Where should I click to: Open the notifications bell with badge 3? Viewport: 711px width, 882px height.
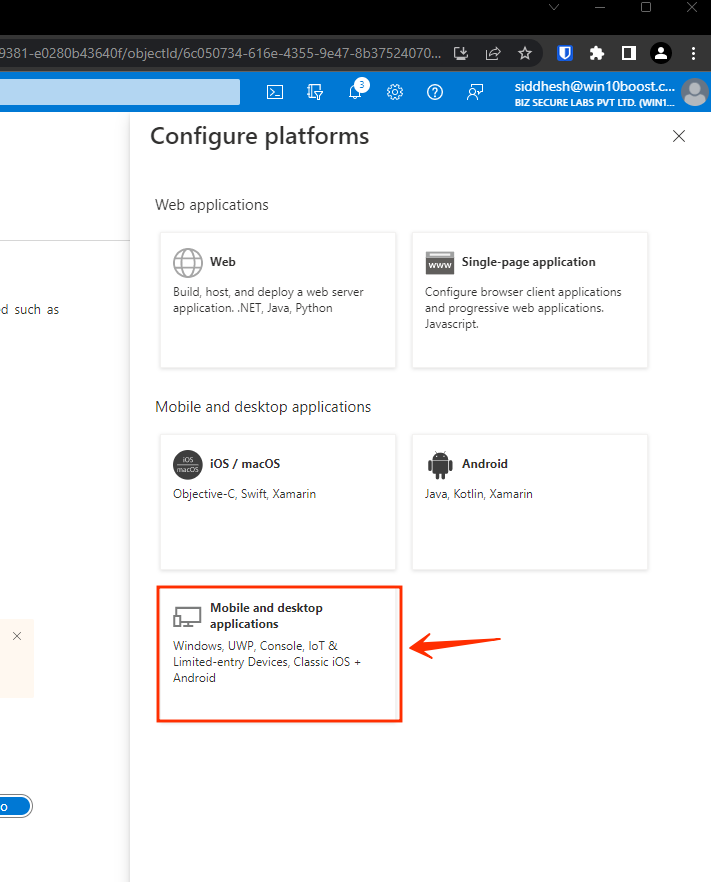coord(355,92)
